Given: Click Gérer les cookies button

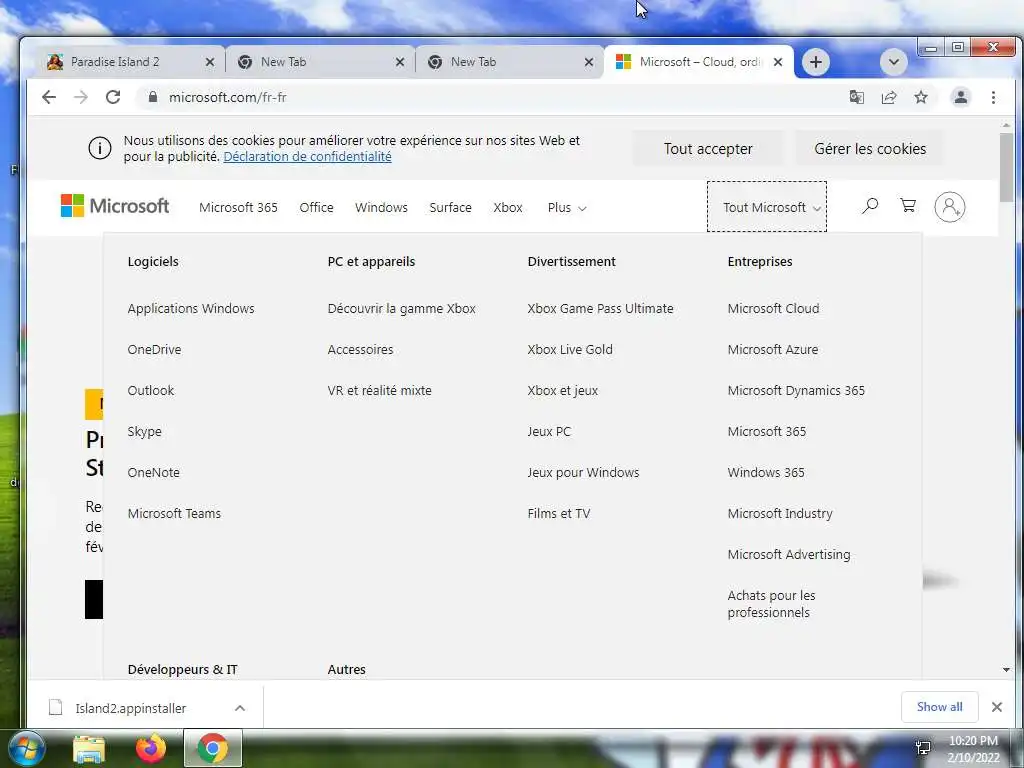Looking at the screenshot, I should [870, 149].
